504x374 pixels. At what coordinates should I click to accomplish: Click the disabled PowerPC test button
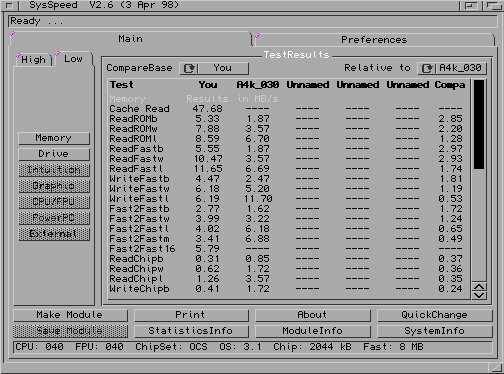coord(54,218)
